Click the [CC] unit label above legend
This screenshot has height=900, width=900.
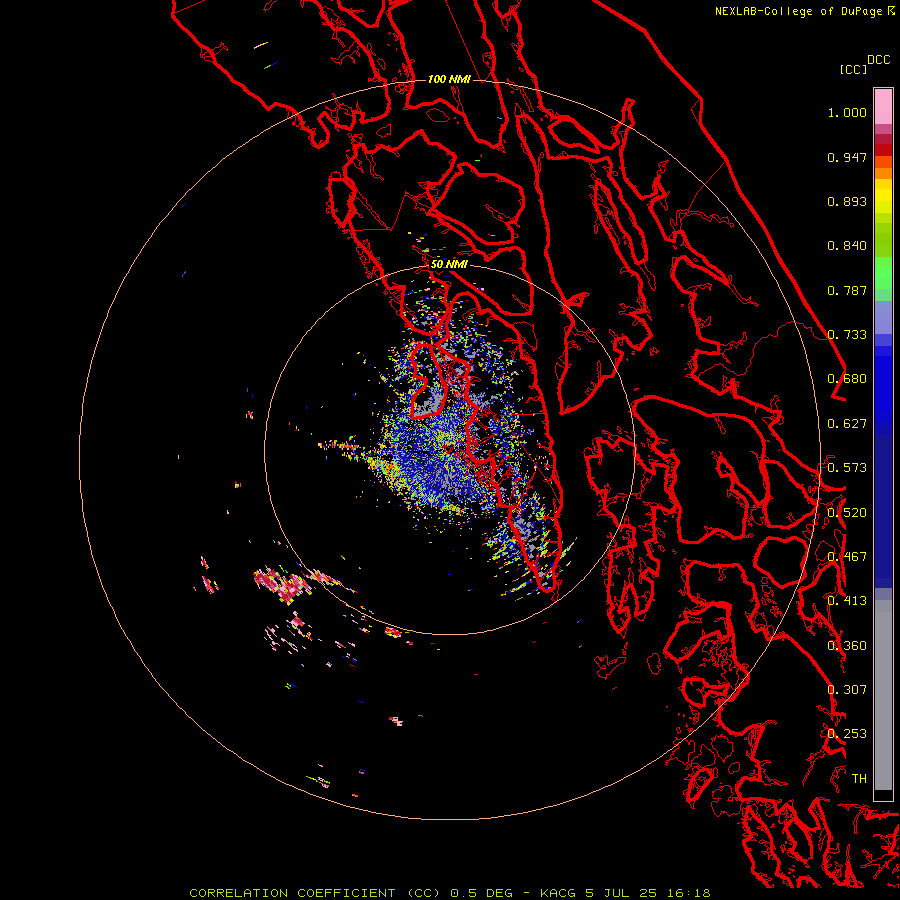(x=853, y=69)
